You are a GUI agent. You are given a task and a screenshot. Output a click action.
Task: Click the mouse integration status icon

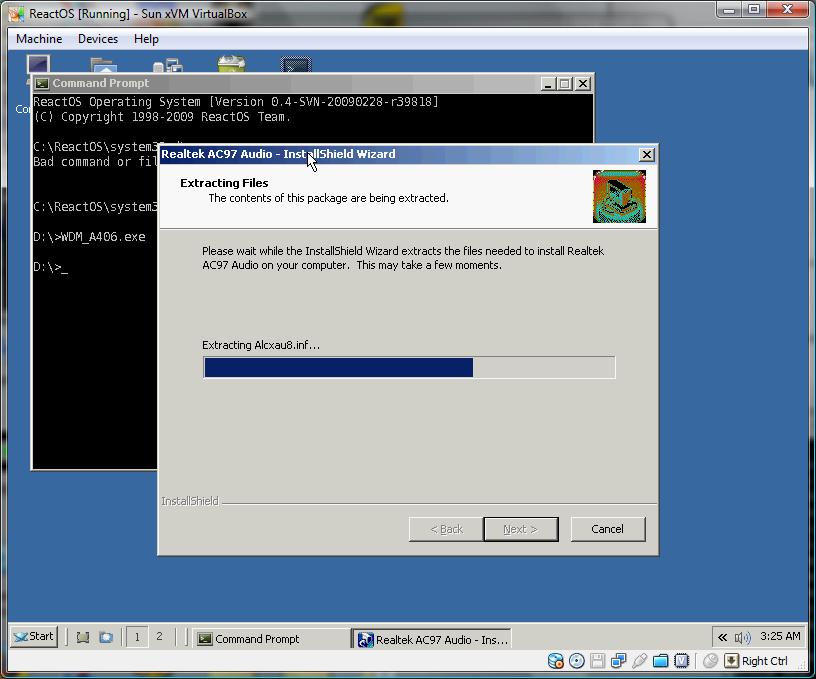click(710, 661)
